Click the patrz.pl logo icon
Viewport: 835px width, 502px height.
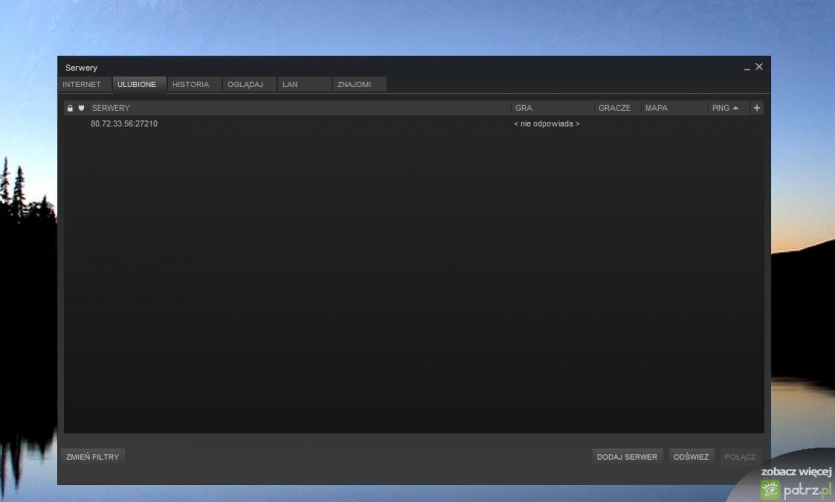tap(769, 488)
